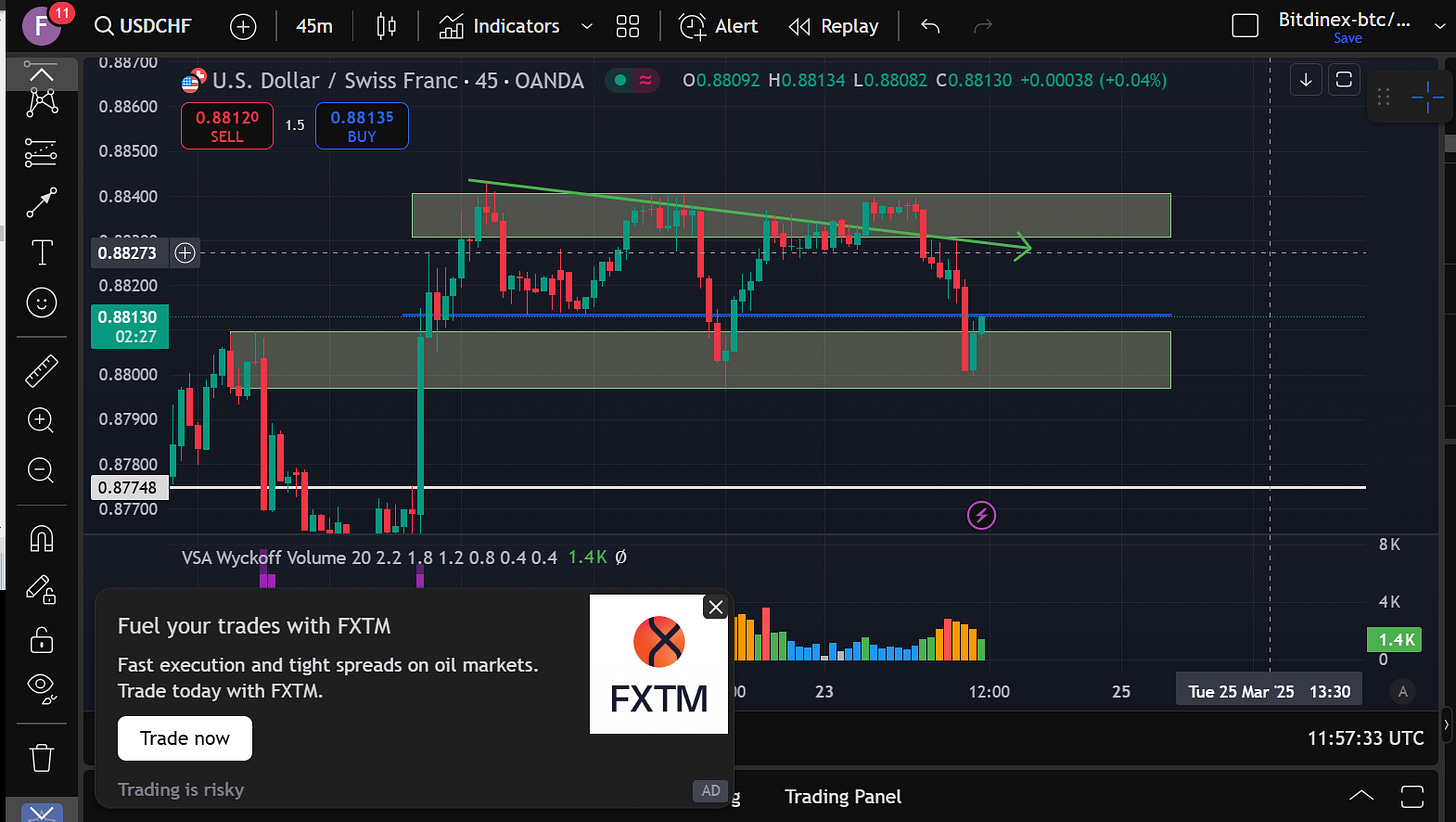Save the chart layout via the Save link
Image resolution: width=1456 pixels, height=822 pixels.
coord(1348,39)
